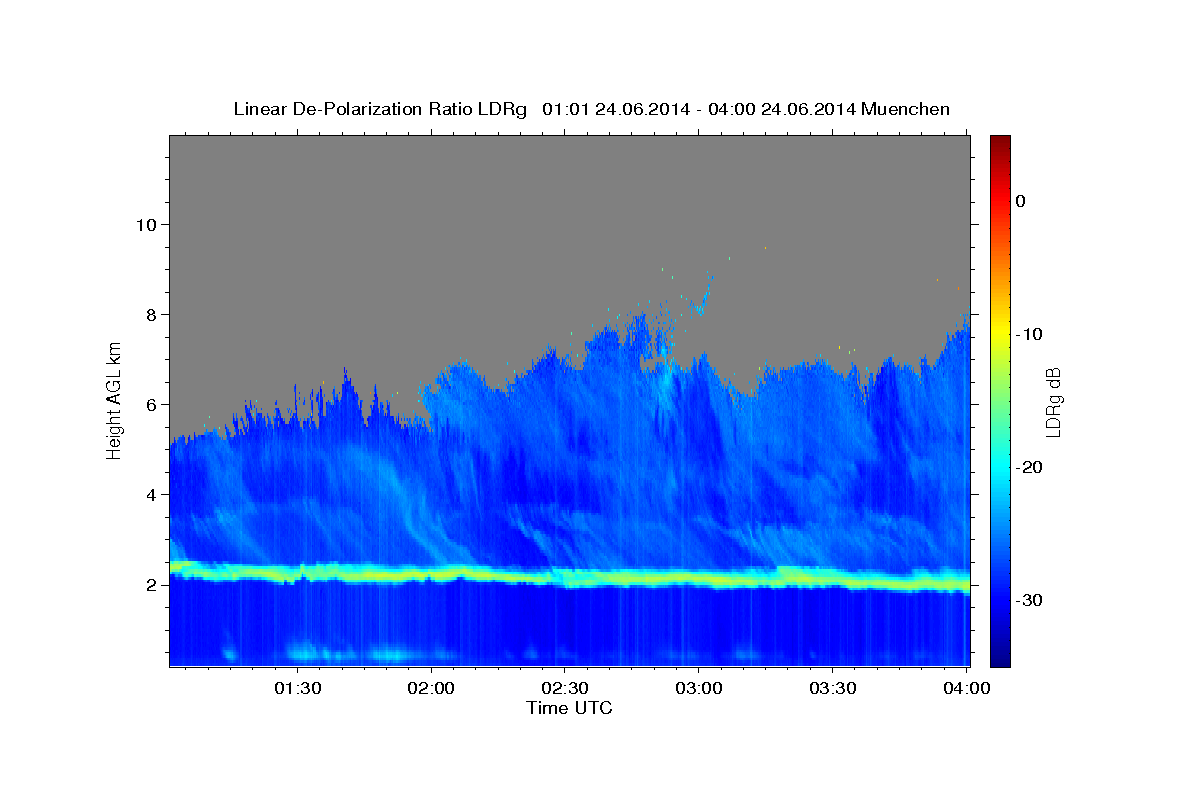Click the height axis label '4'

[150, 494]
